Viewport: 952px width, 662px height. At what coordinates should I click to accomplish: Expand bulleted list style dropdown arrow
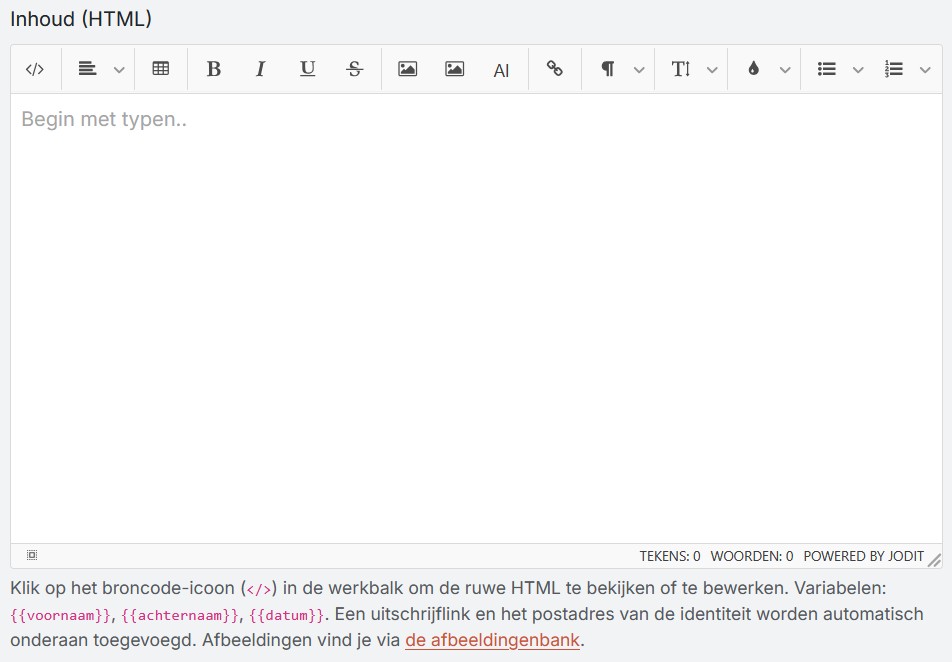pyautogui.click(x=858, y=70)
